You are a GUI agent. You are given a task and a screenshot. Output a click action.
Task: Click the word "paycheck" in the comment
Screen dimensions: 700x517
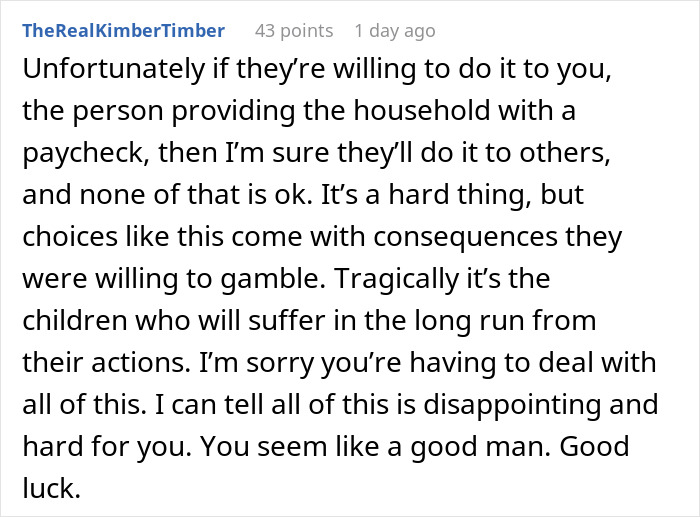point(79,156)
